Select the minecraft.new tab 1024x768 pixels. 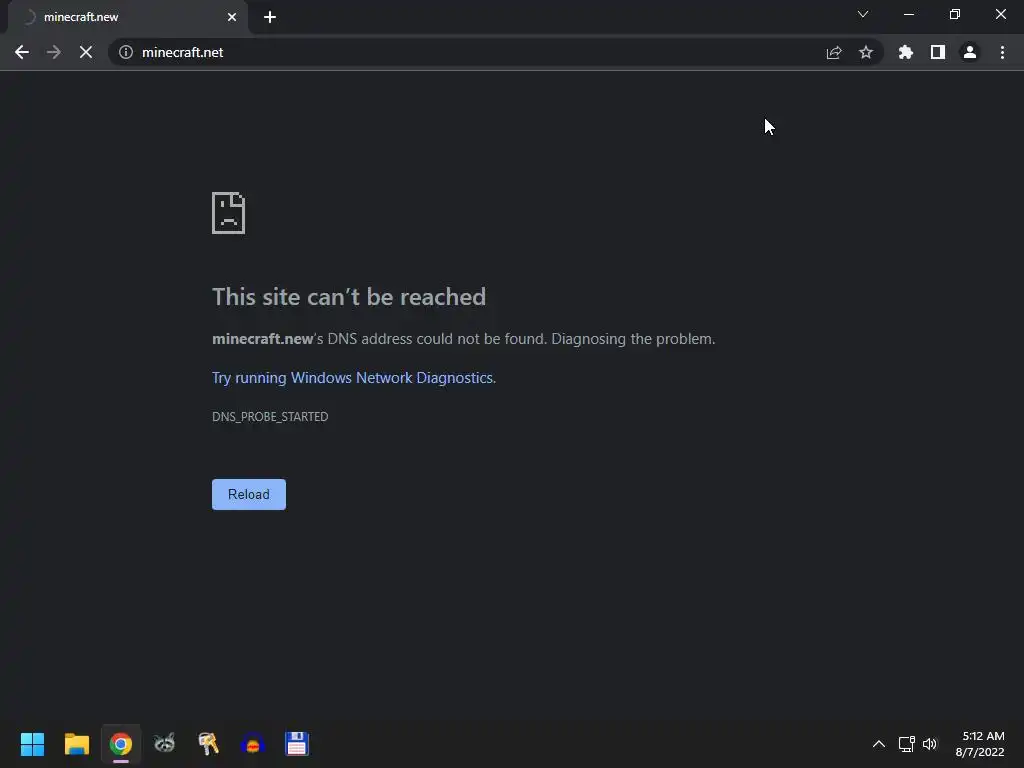[128, 17]
